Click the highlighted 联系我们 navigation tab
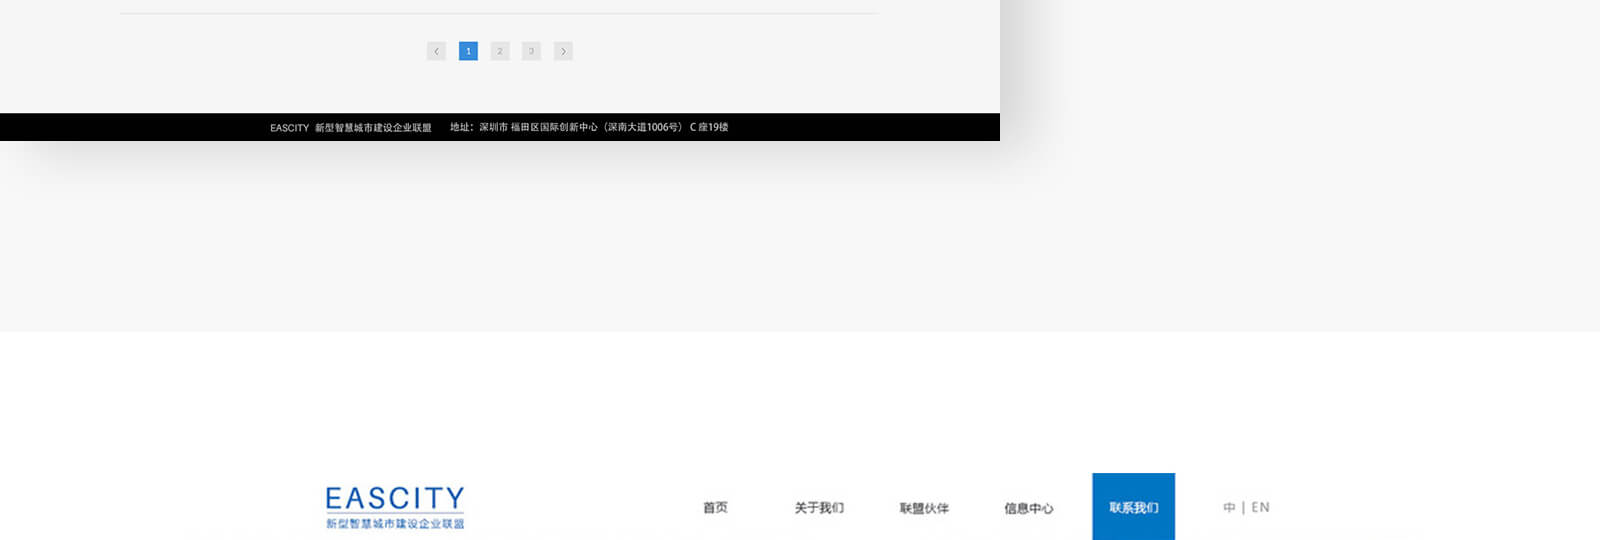Screen dimensions: 1600x540 pos(1133,507)
